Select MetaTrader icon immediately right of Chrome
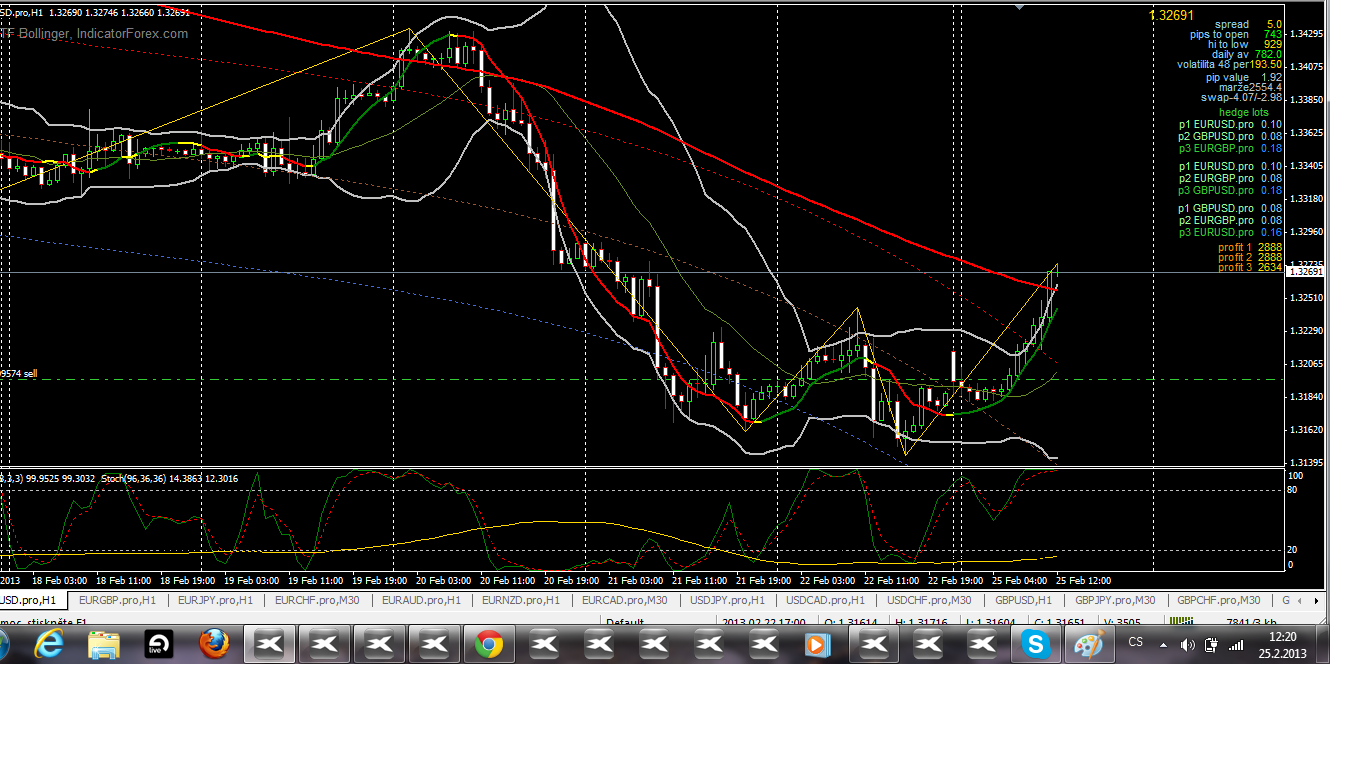The image size is (1366, 768). (544, 645)
